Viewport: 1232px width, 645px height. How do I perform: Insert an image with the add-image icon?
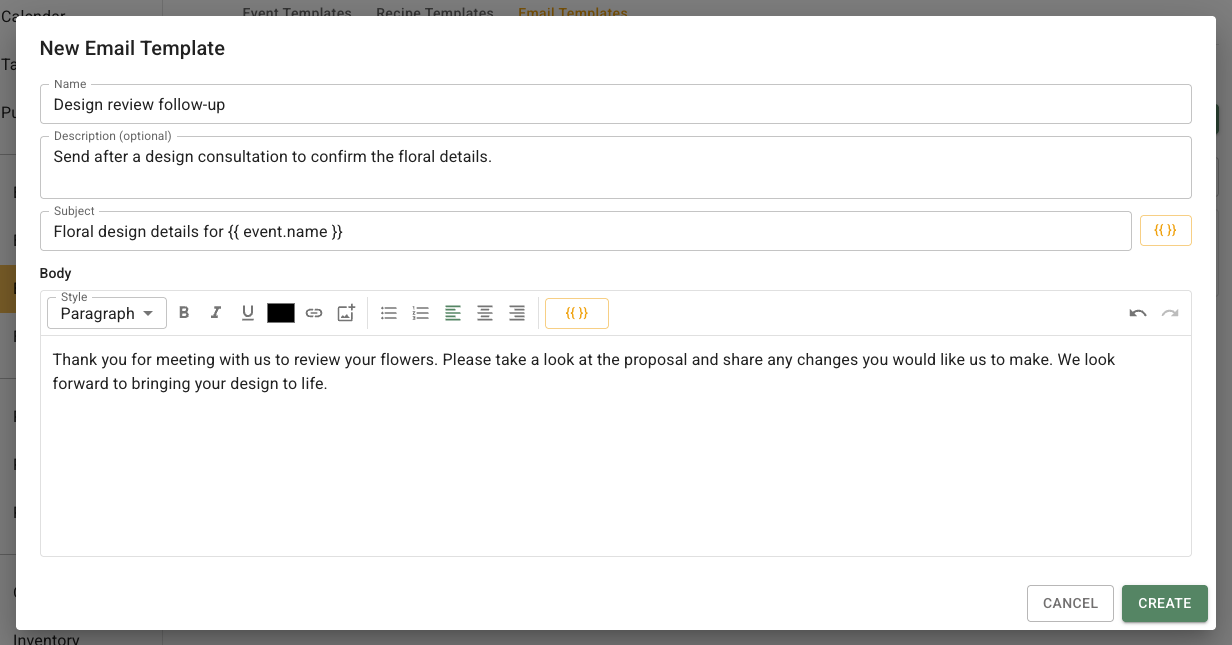346,313
